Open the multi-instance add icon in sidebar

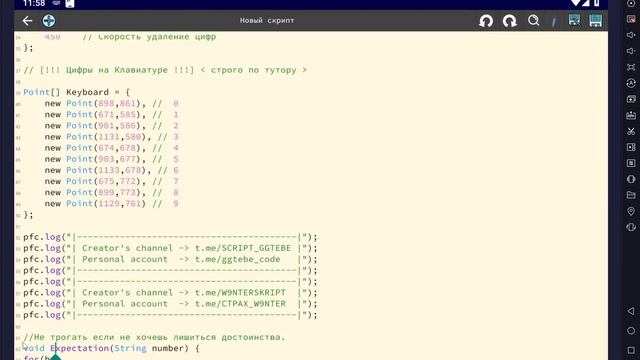pyautogui.click(x=631, y=99)
